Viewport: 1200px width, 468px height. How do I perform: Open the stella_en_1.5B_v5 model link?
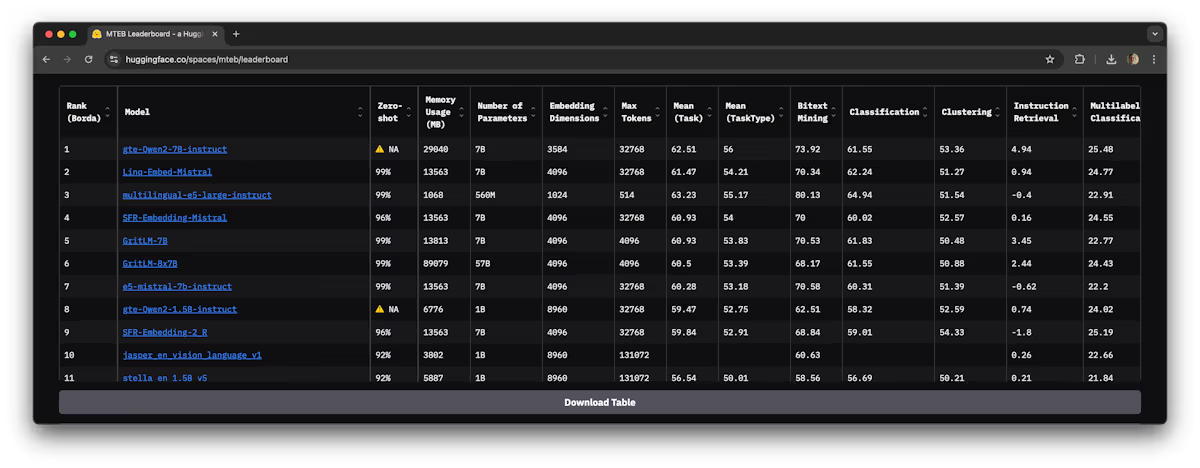(x=165, y=378)
